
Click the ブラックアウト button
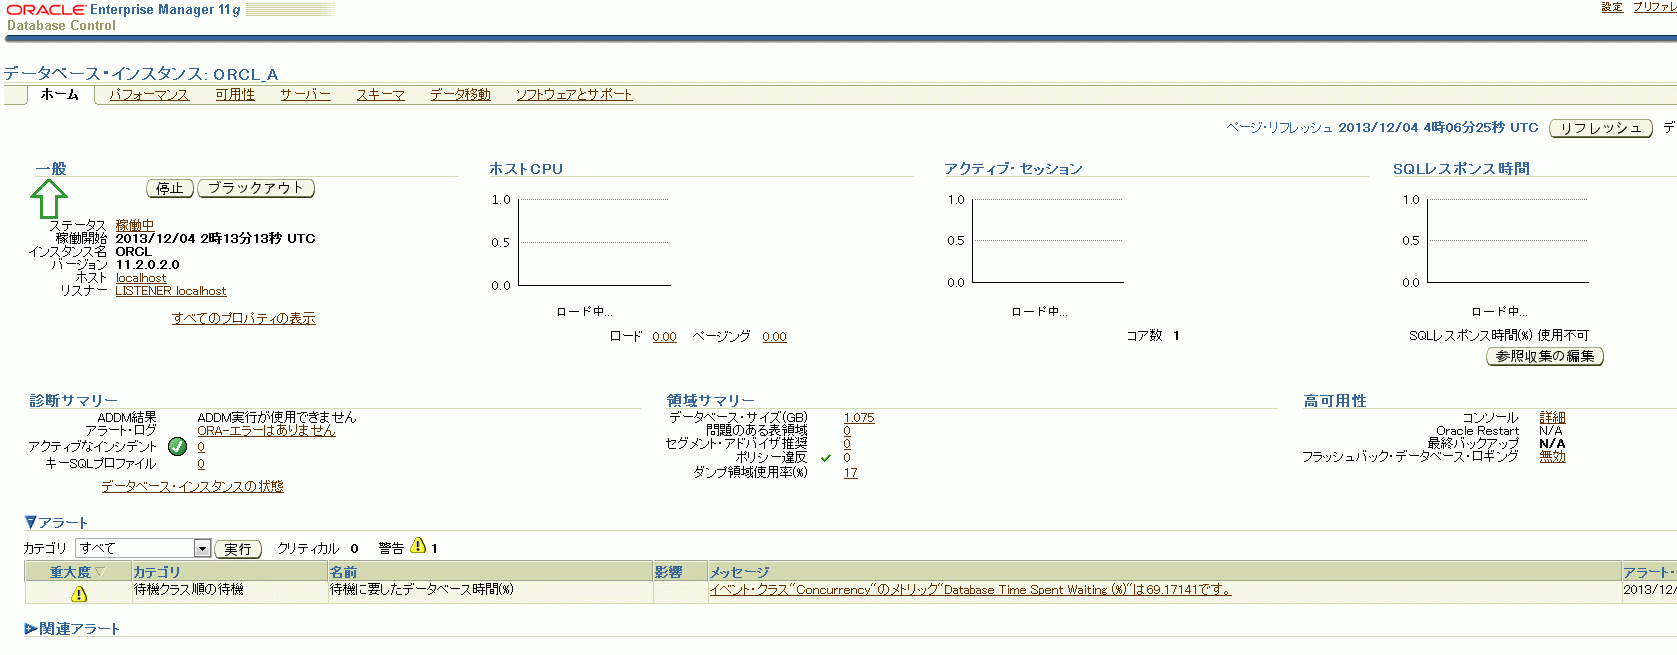pyautogui.click(x=256, y=188)
